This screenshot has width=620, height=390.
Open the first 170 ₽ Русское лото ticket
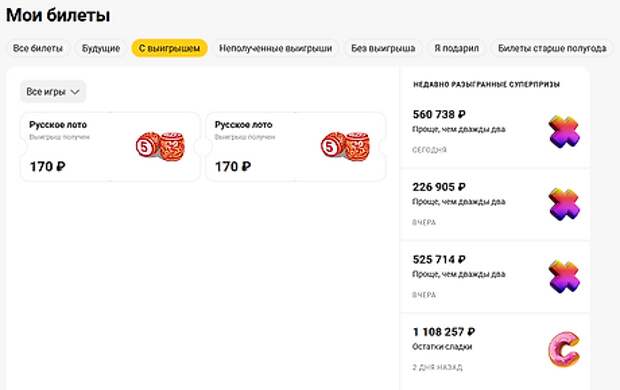pos(110,147)
